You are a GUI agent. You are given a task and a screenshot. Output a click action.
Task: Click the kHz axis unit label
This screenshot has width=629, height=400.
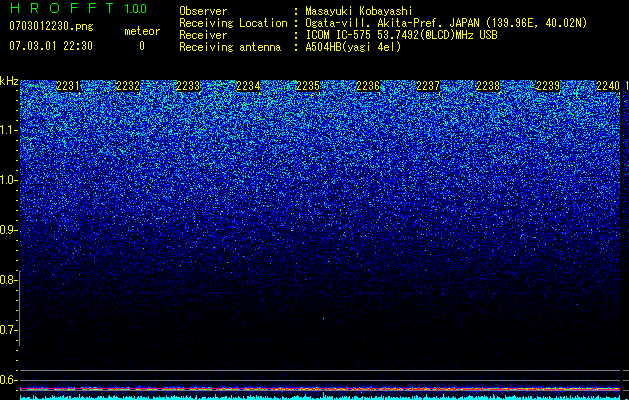click(x=9, y=81)
